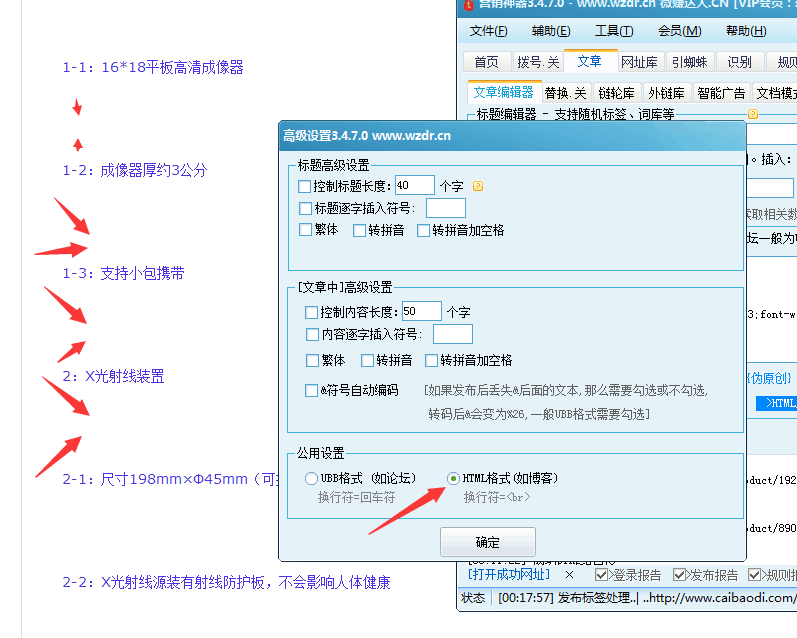Click the 控制内容长度 number field
This screenshot has height=638, width=797.
[421, 312]
